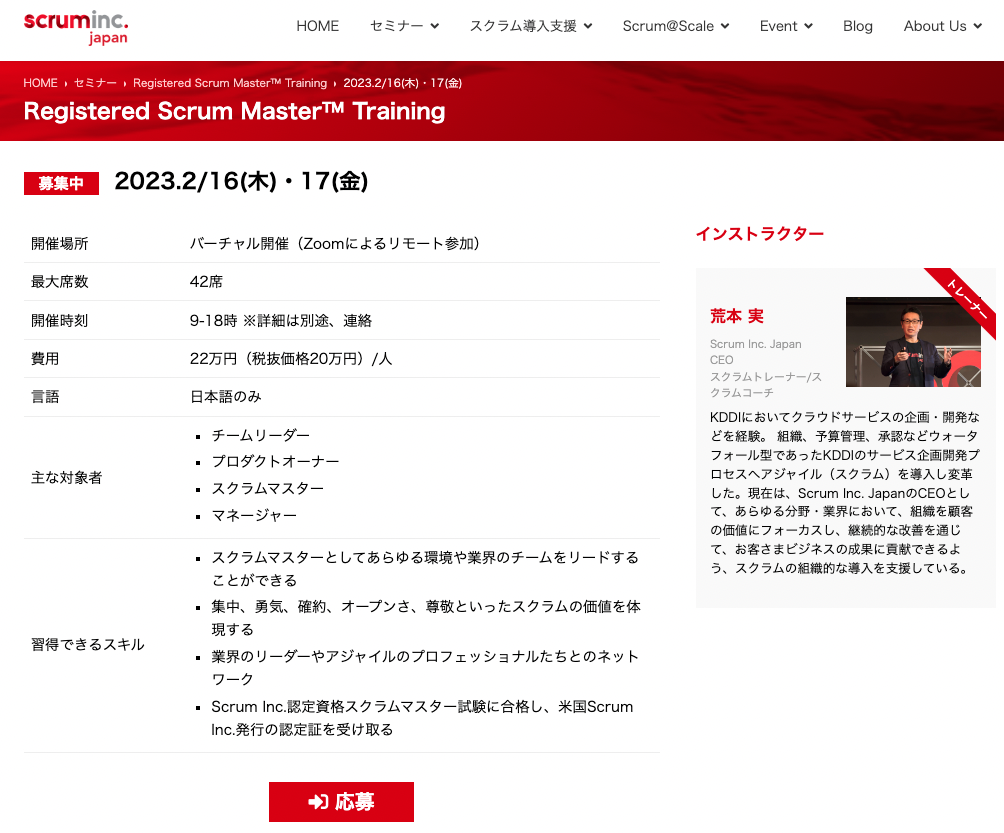Select the skill starting スクラムマスターとしてあらゆる環境
The height and width of the screenshot is (833, 1004).
click(425, 569)
